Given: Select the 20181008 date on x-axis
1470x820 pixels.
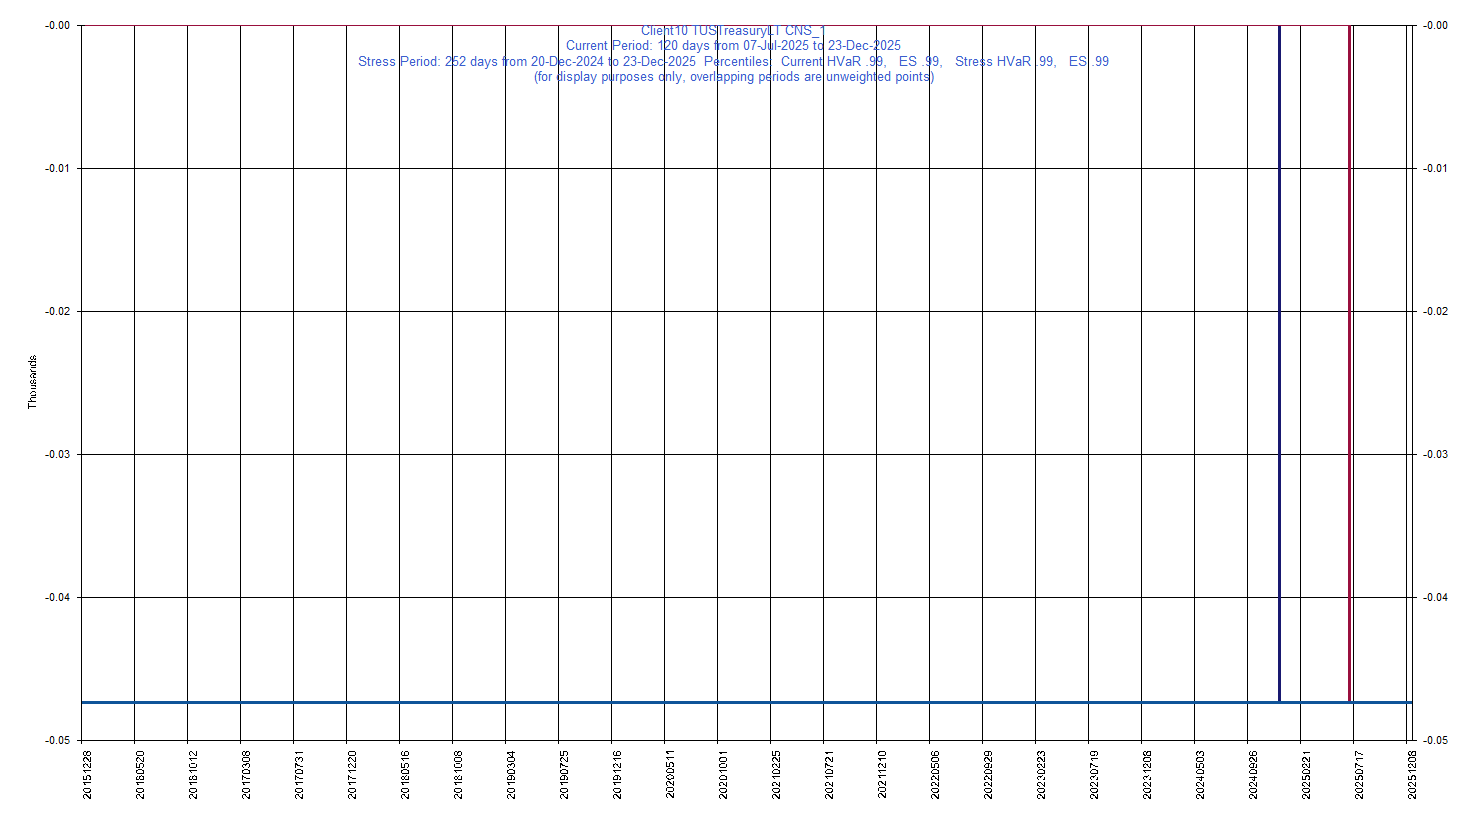Looking at the screenshot, I should point(458,774).
